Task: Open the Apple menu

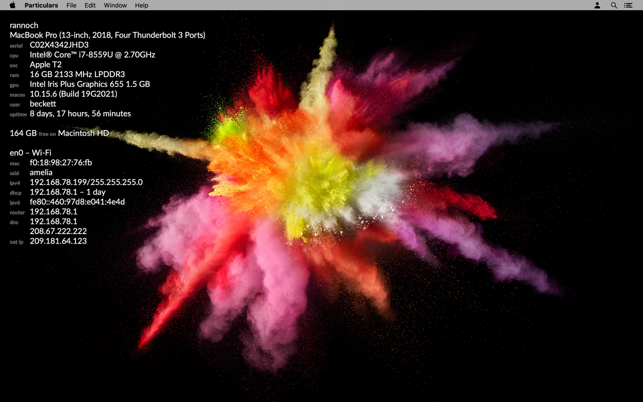Action: (x=12, y=5)
